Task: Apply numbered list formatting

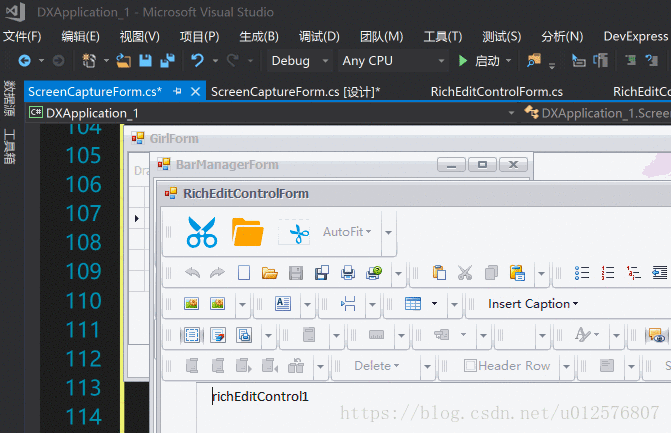Action: click(608, 273)
